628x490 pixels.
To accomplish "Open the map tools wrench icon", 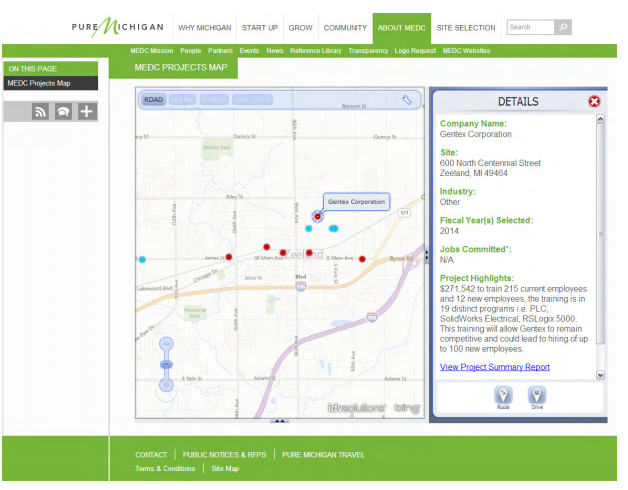I will pos(407,100).
